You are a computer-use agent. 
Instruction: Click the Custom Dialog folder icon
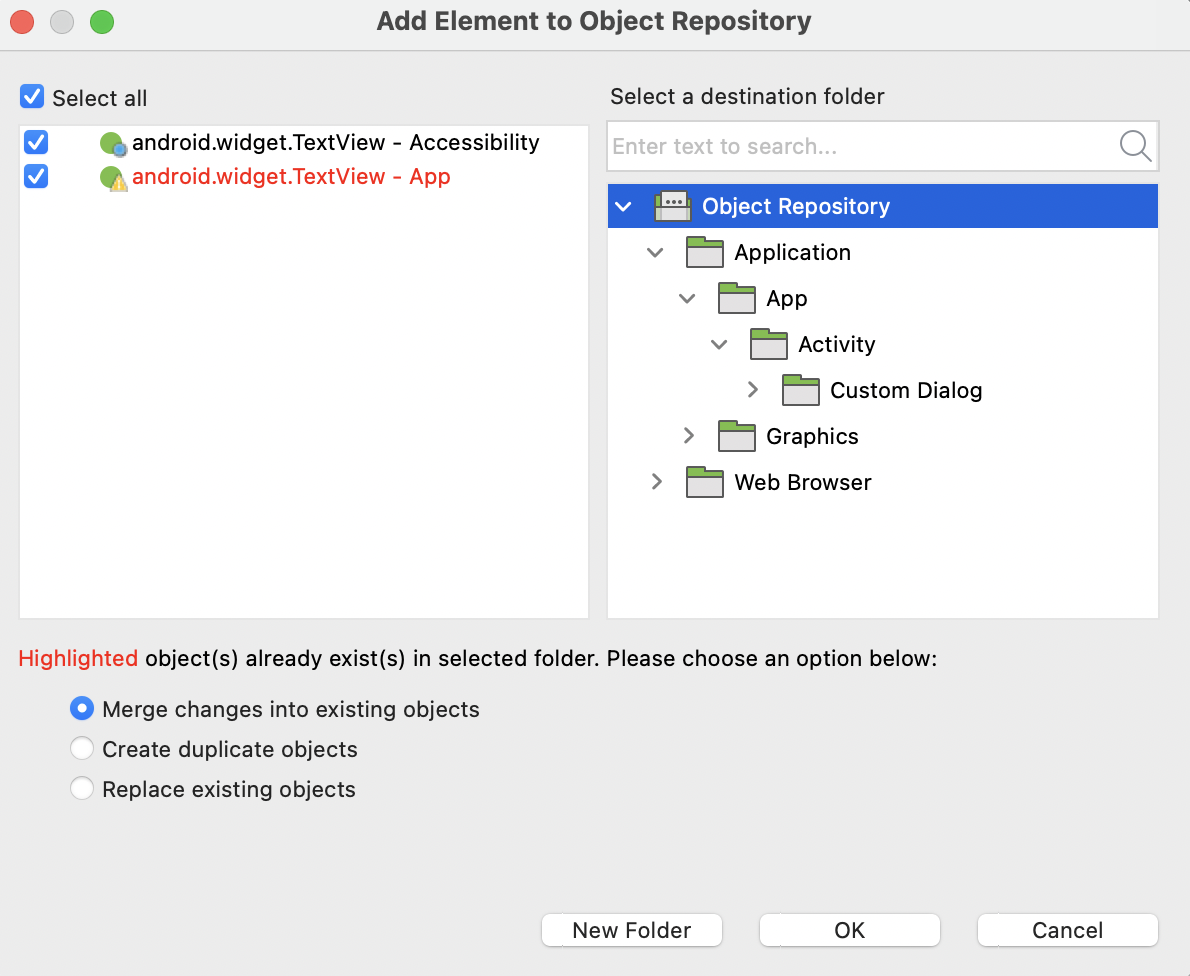(800, 390)
